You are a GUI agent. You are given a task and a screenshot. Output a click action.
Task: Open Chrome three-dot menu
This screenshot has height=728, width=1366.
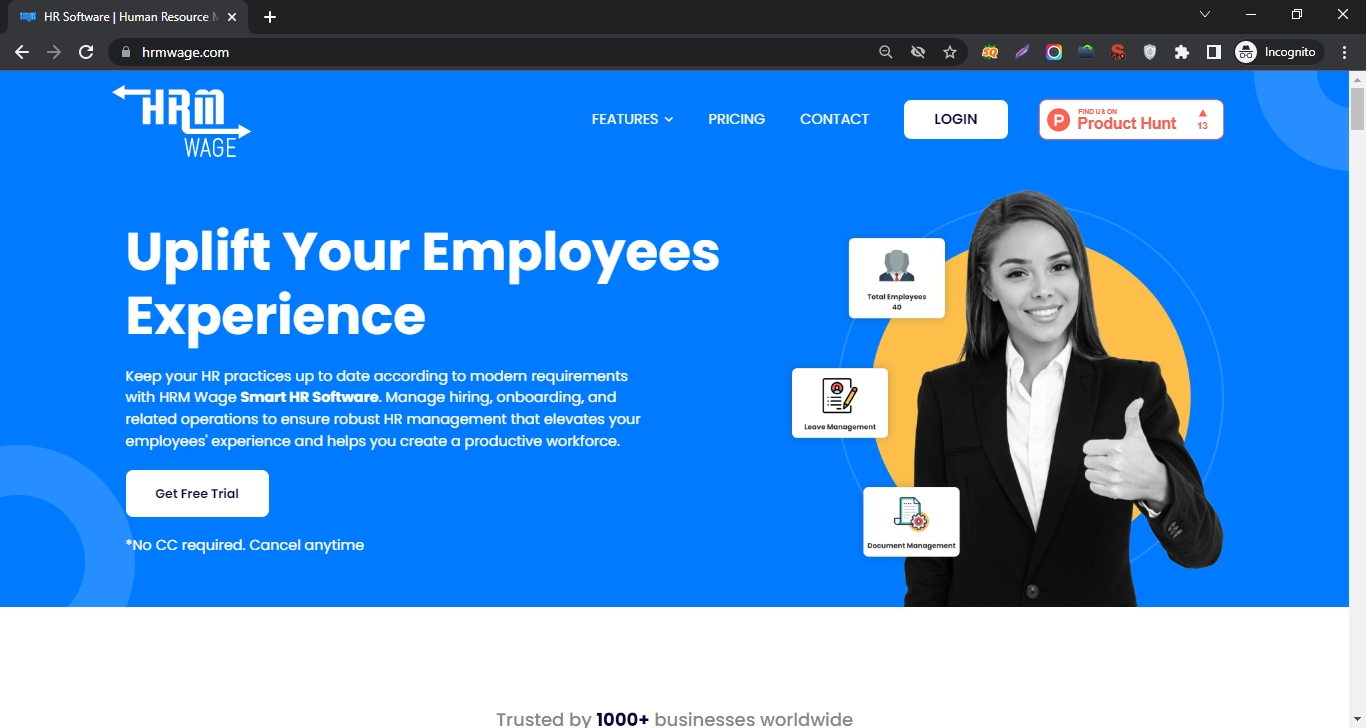[x=1345, y=52]
